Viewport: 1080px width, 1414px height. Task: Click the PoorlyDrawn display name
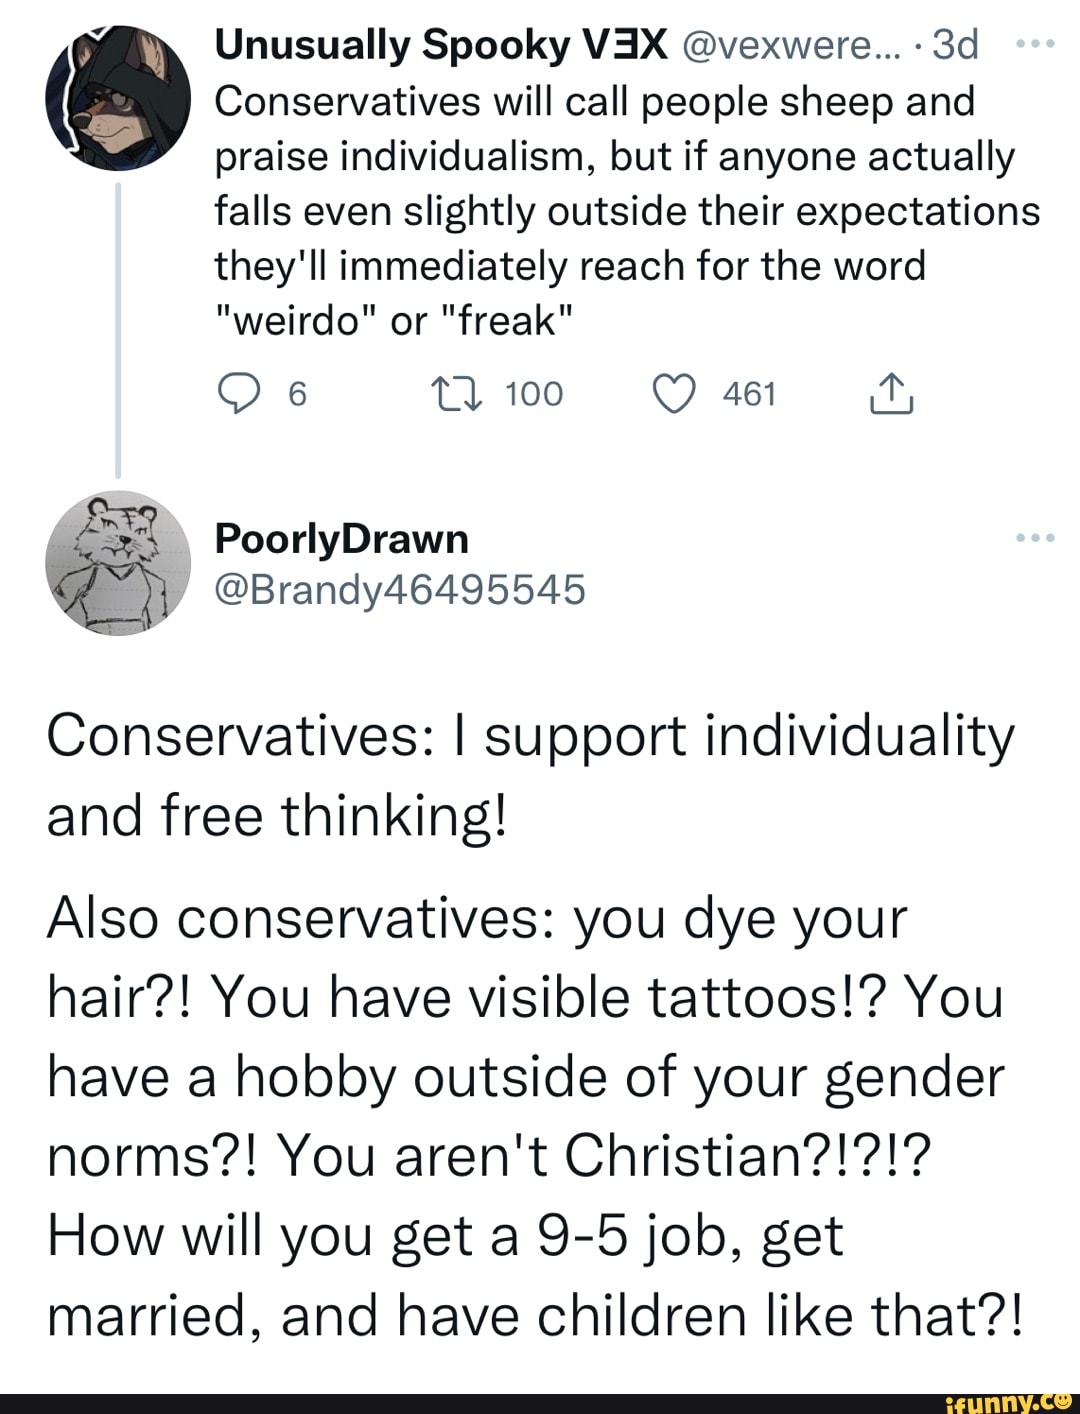[342, 539]
